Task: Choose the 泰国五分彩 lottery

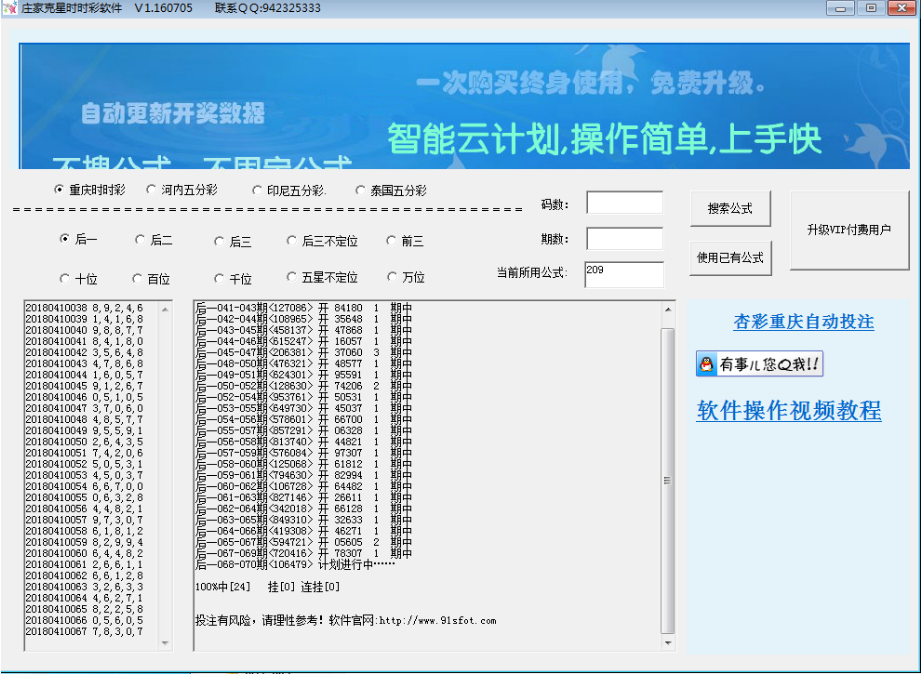Action: [x=361, y=190]
